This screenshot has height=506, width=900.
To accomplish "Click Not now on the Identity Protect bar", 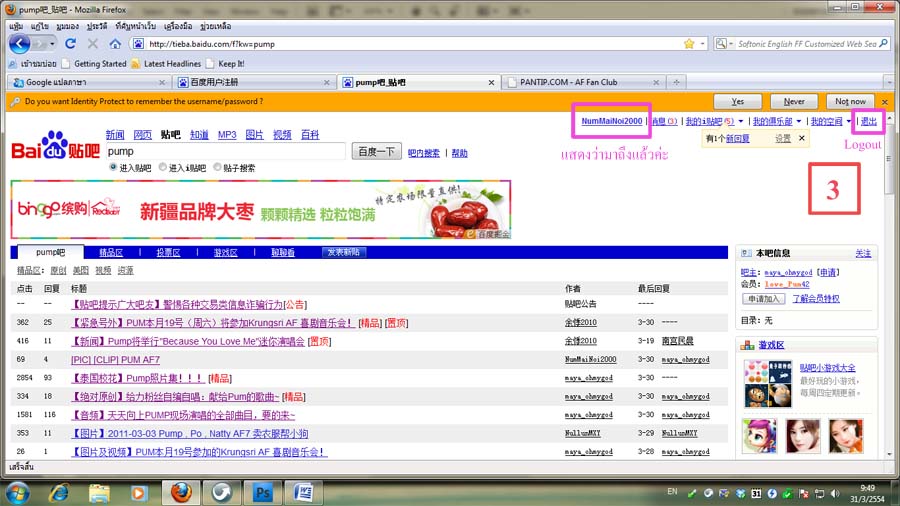I will [x=850, y=102].
